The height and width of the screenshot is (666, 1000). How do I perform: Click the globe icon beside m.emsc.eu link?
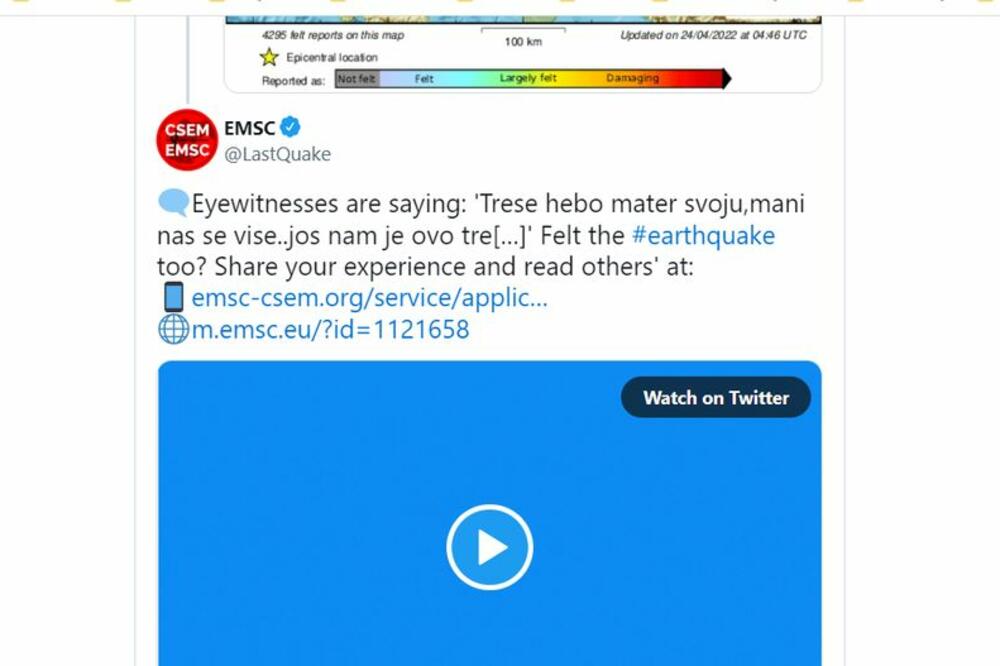point(173,329)
